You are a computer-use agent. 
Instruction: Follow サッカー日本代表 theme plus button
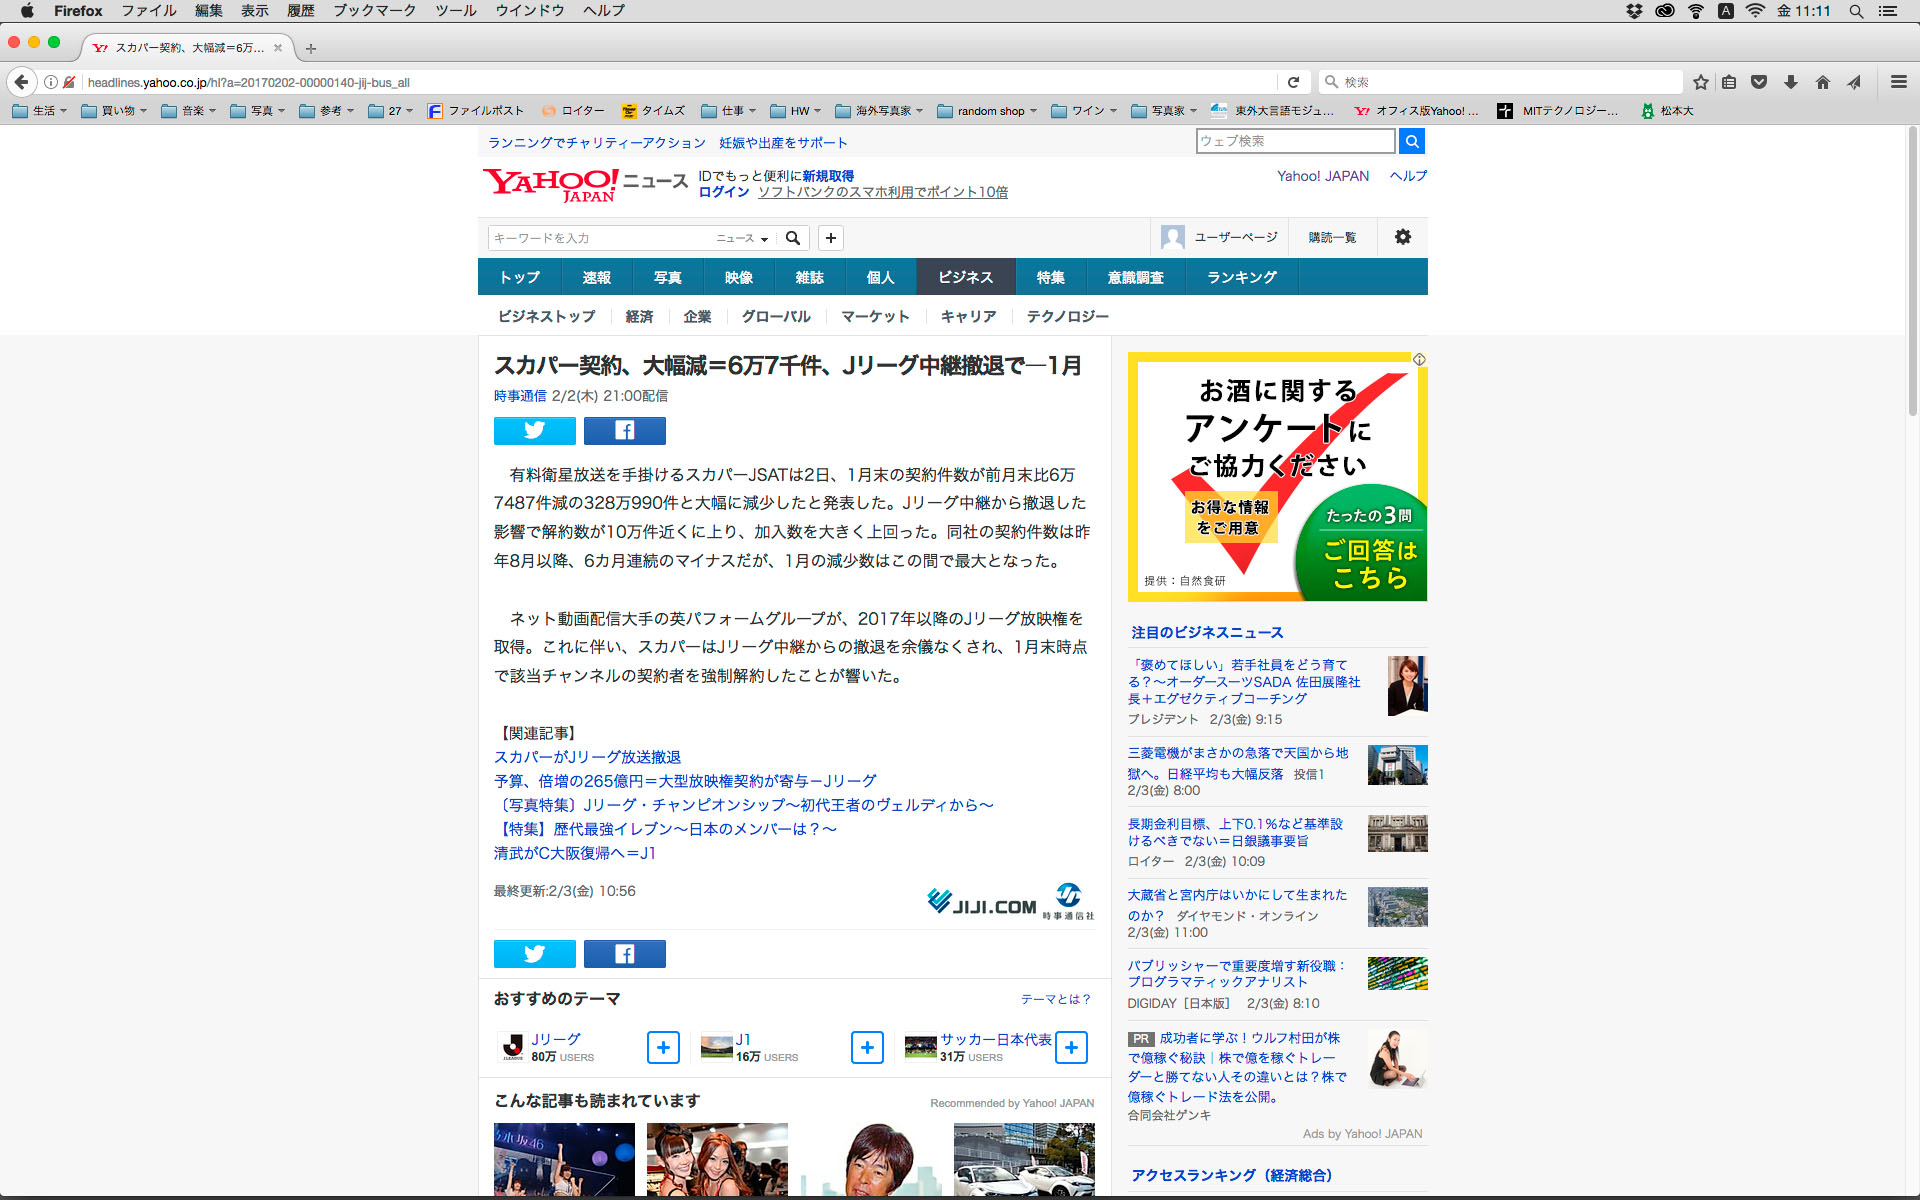coord(1071,1047)
